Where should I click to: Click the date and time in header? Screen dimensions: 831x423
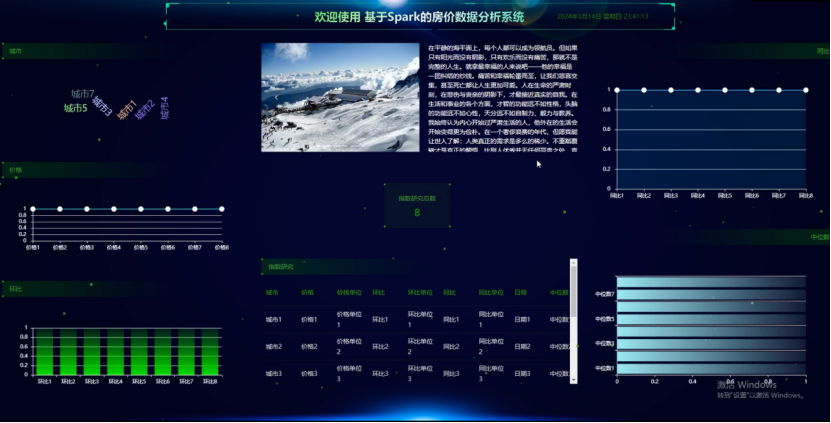603,16
